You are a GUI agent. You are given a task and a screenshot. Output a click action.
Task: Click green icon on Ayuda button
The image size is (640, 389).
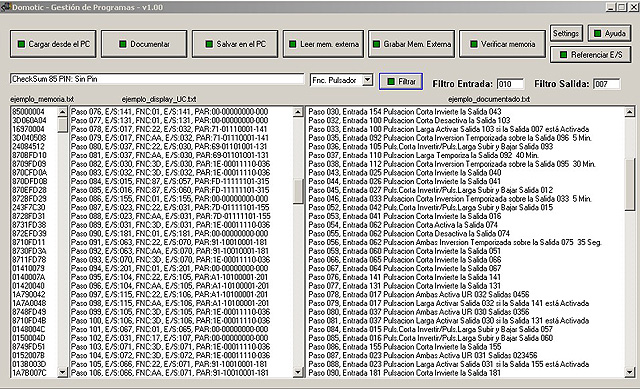pos(598,33)
